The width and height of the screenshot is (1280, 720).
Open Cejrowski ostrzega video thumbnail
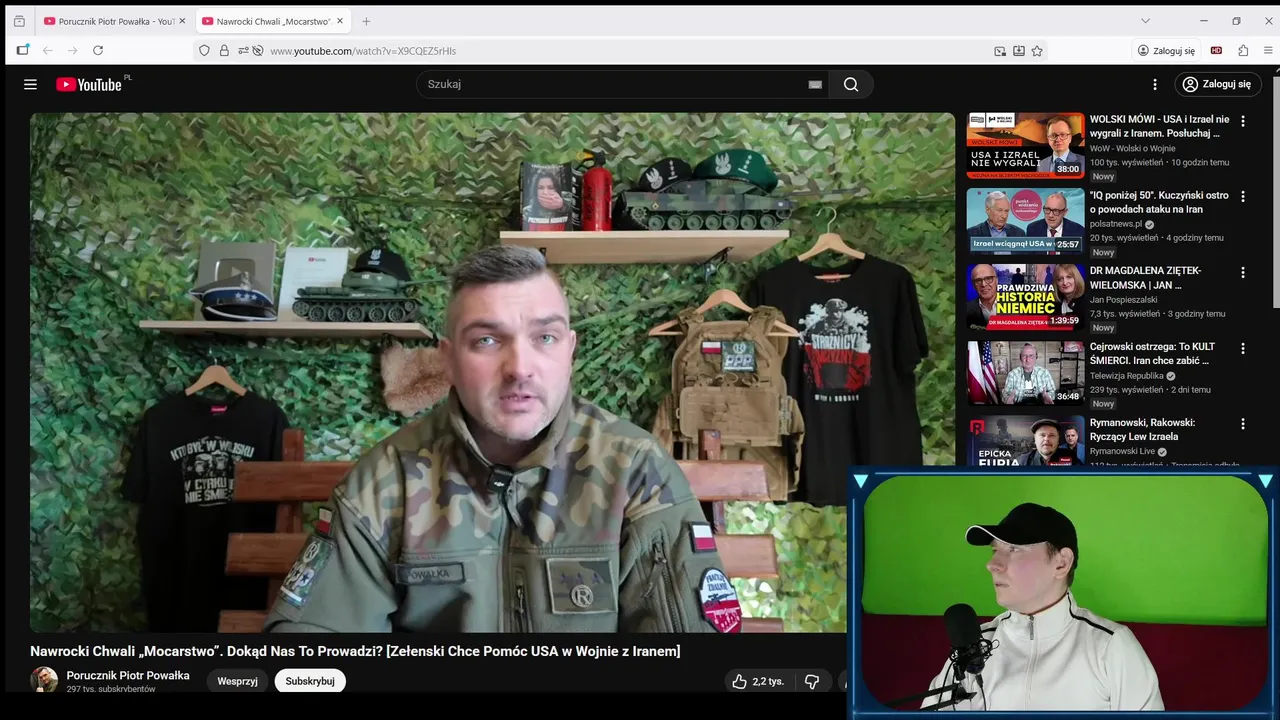point(1026,373)
